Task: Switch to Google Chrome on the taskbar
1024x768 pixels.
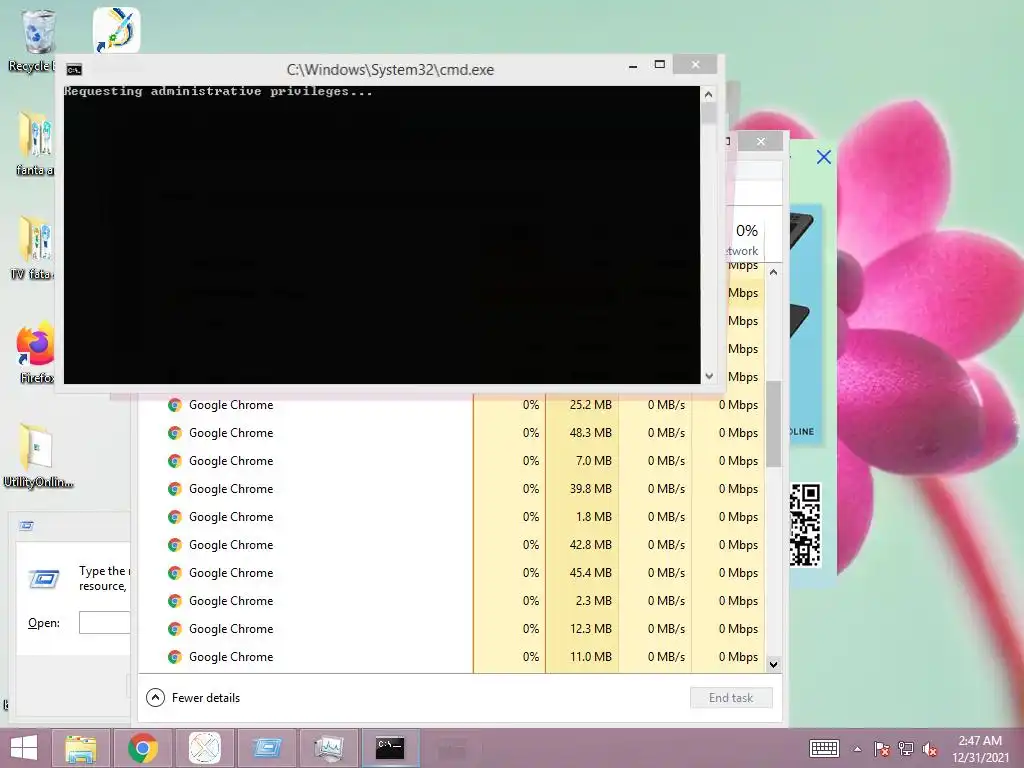Action: click(143, 748)
